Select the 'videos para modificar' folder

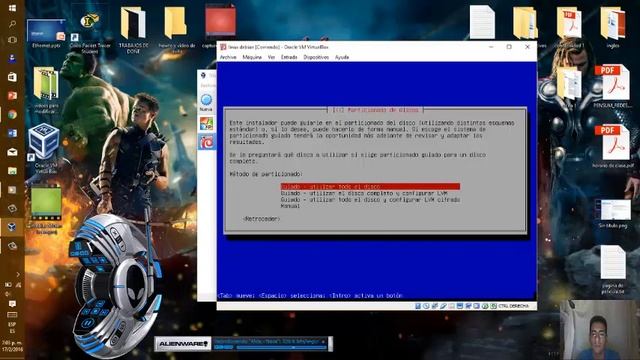click(x=46, y=90)
